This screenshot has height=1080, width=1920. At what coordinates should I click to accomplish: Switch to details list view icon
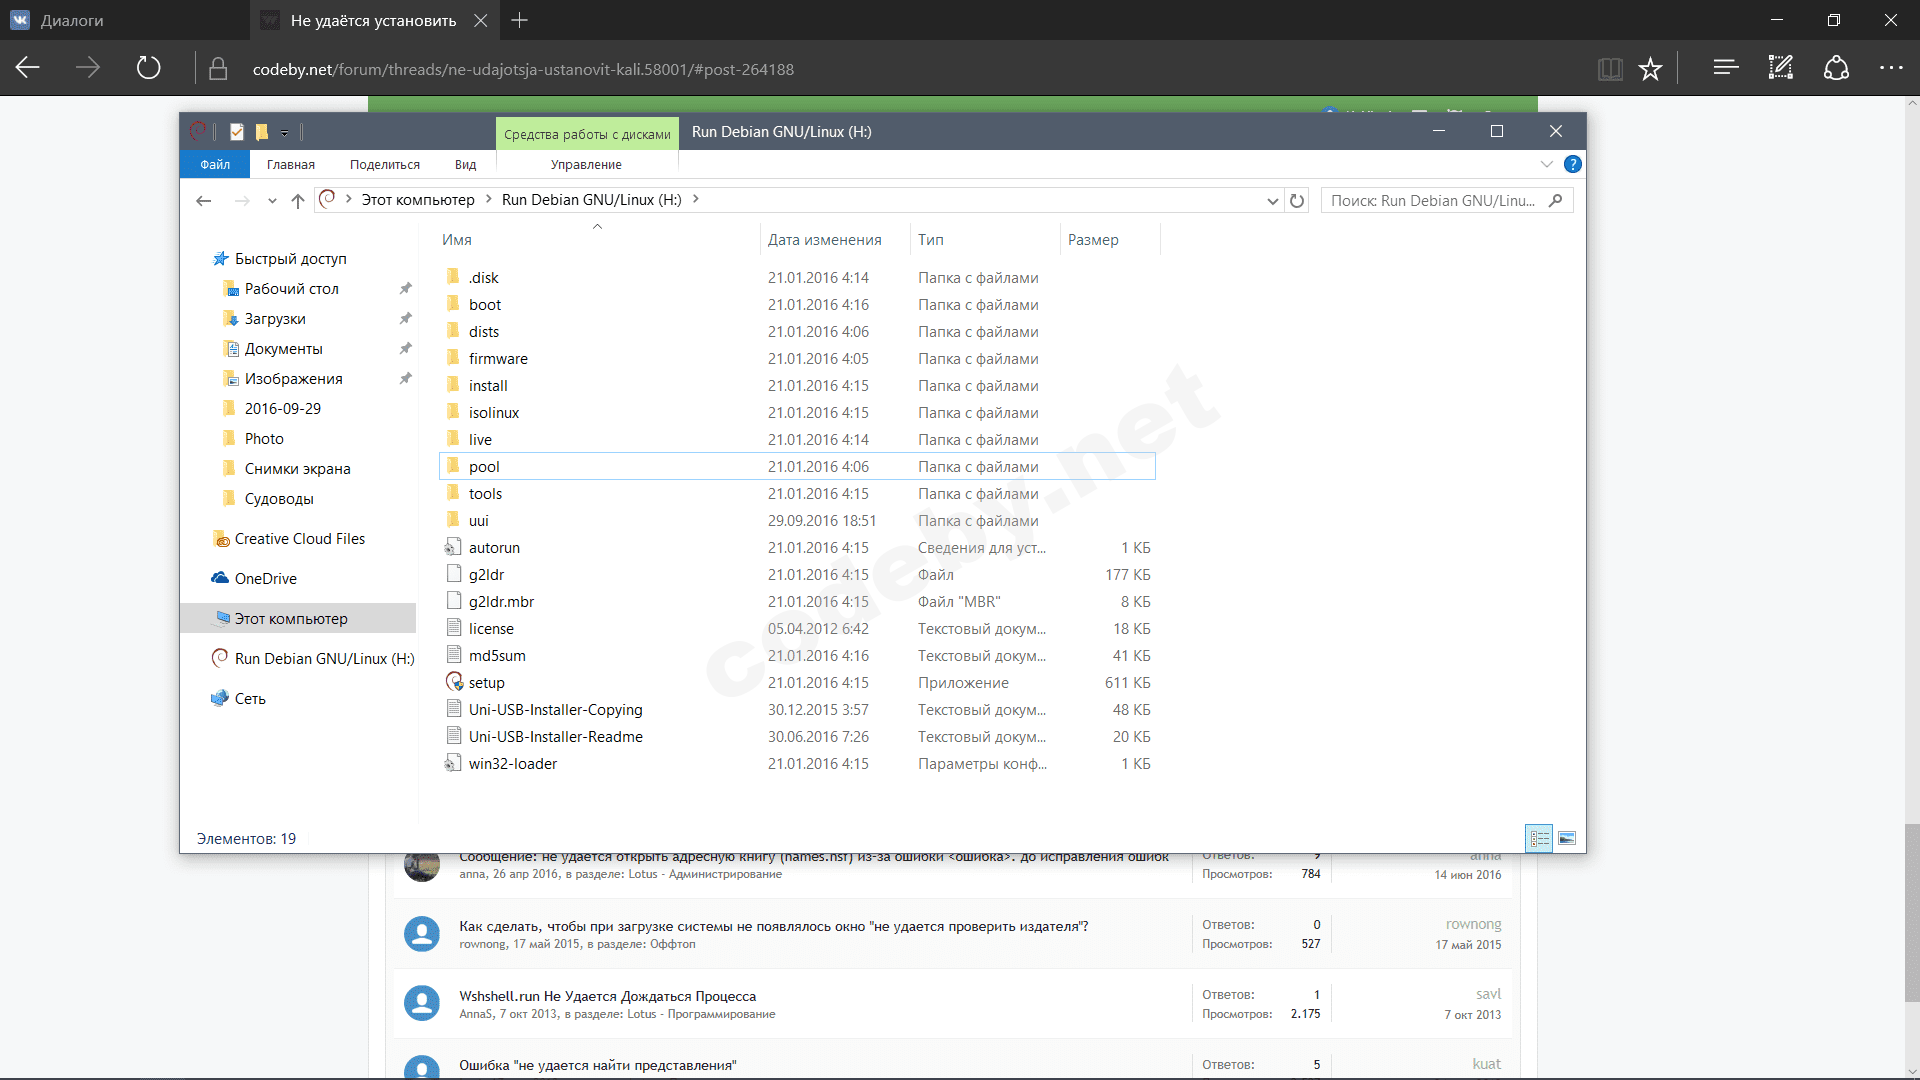point(1539,838)
